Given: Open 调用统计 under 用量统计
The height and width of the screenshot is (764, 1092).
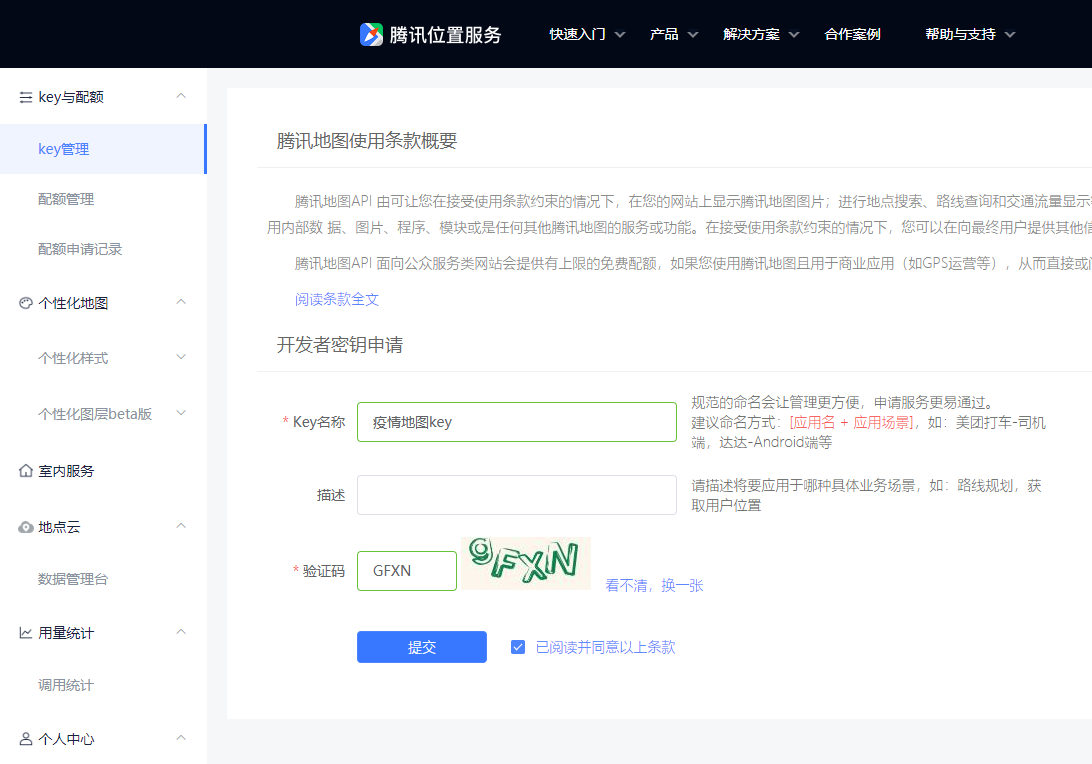Looking at the screenshot, I should (x=65, y=685).
